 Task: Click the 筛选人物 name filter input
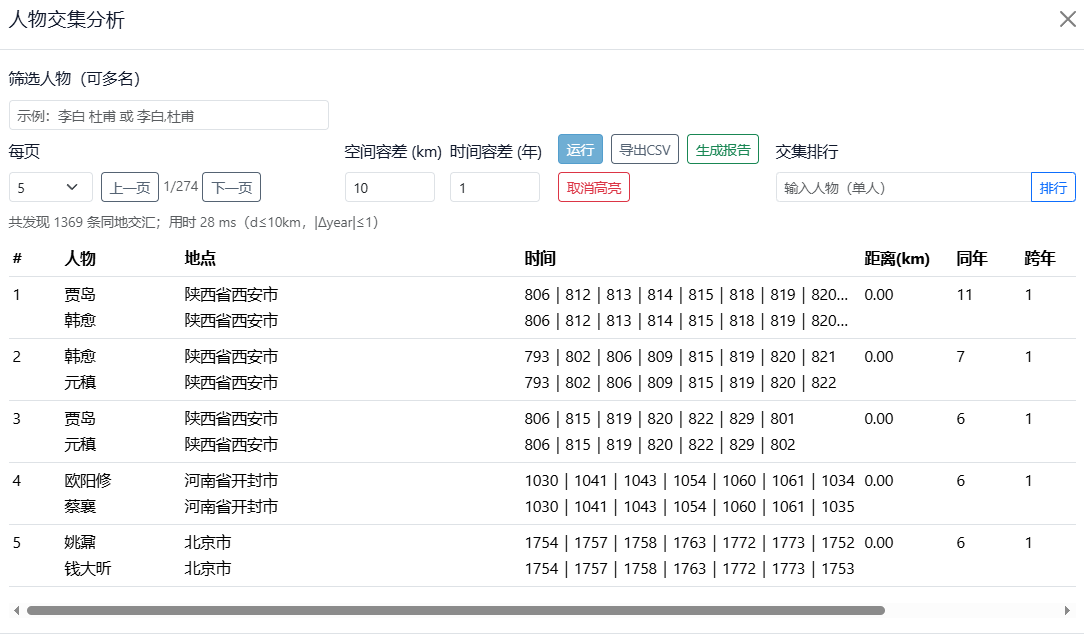tap(169, 115)
